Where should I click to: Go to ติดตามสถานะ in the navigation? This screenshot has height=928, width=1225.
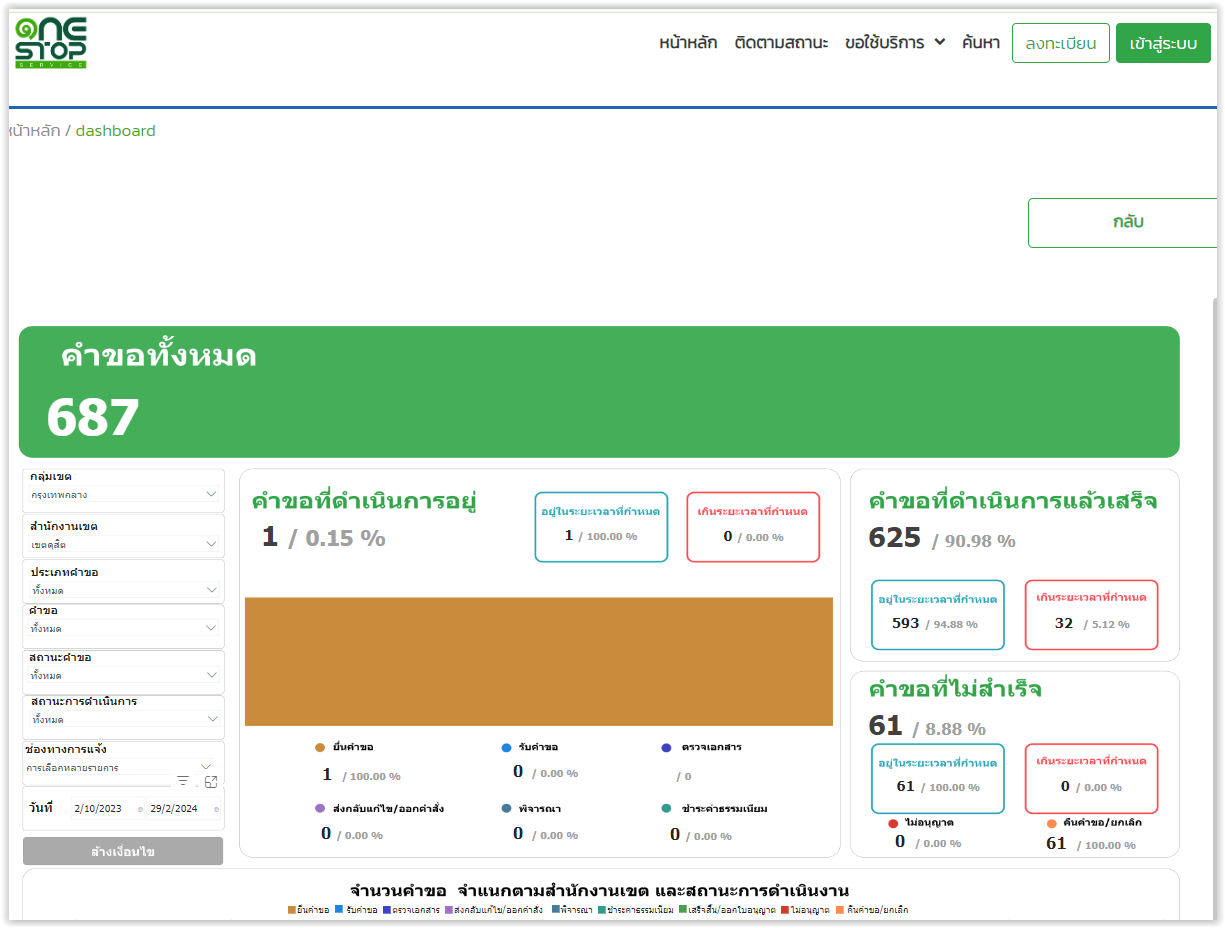pyautogui.click(x=781, y=43)
